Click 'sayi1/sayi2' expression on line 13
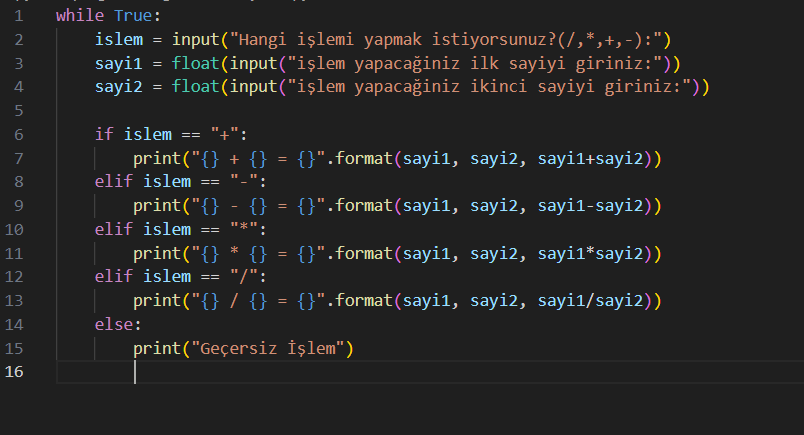This screenshot has height=435, width=804. click(590, 301)
